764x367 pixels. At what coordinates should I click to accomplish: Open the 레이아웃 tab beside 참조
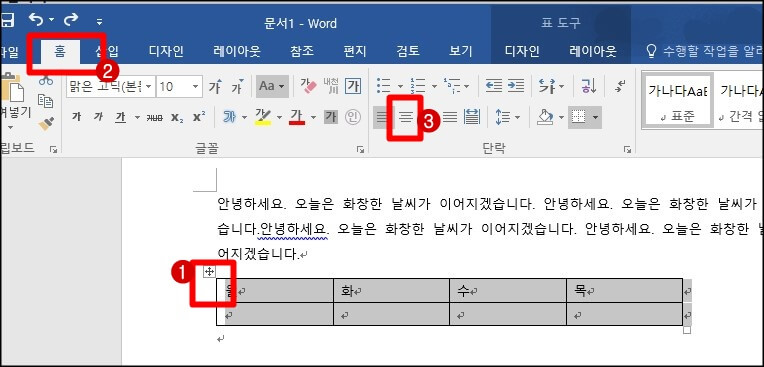pos(237,51)
